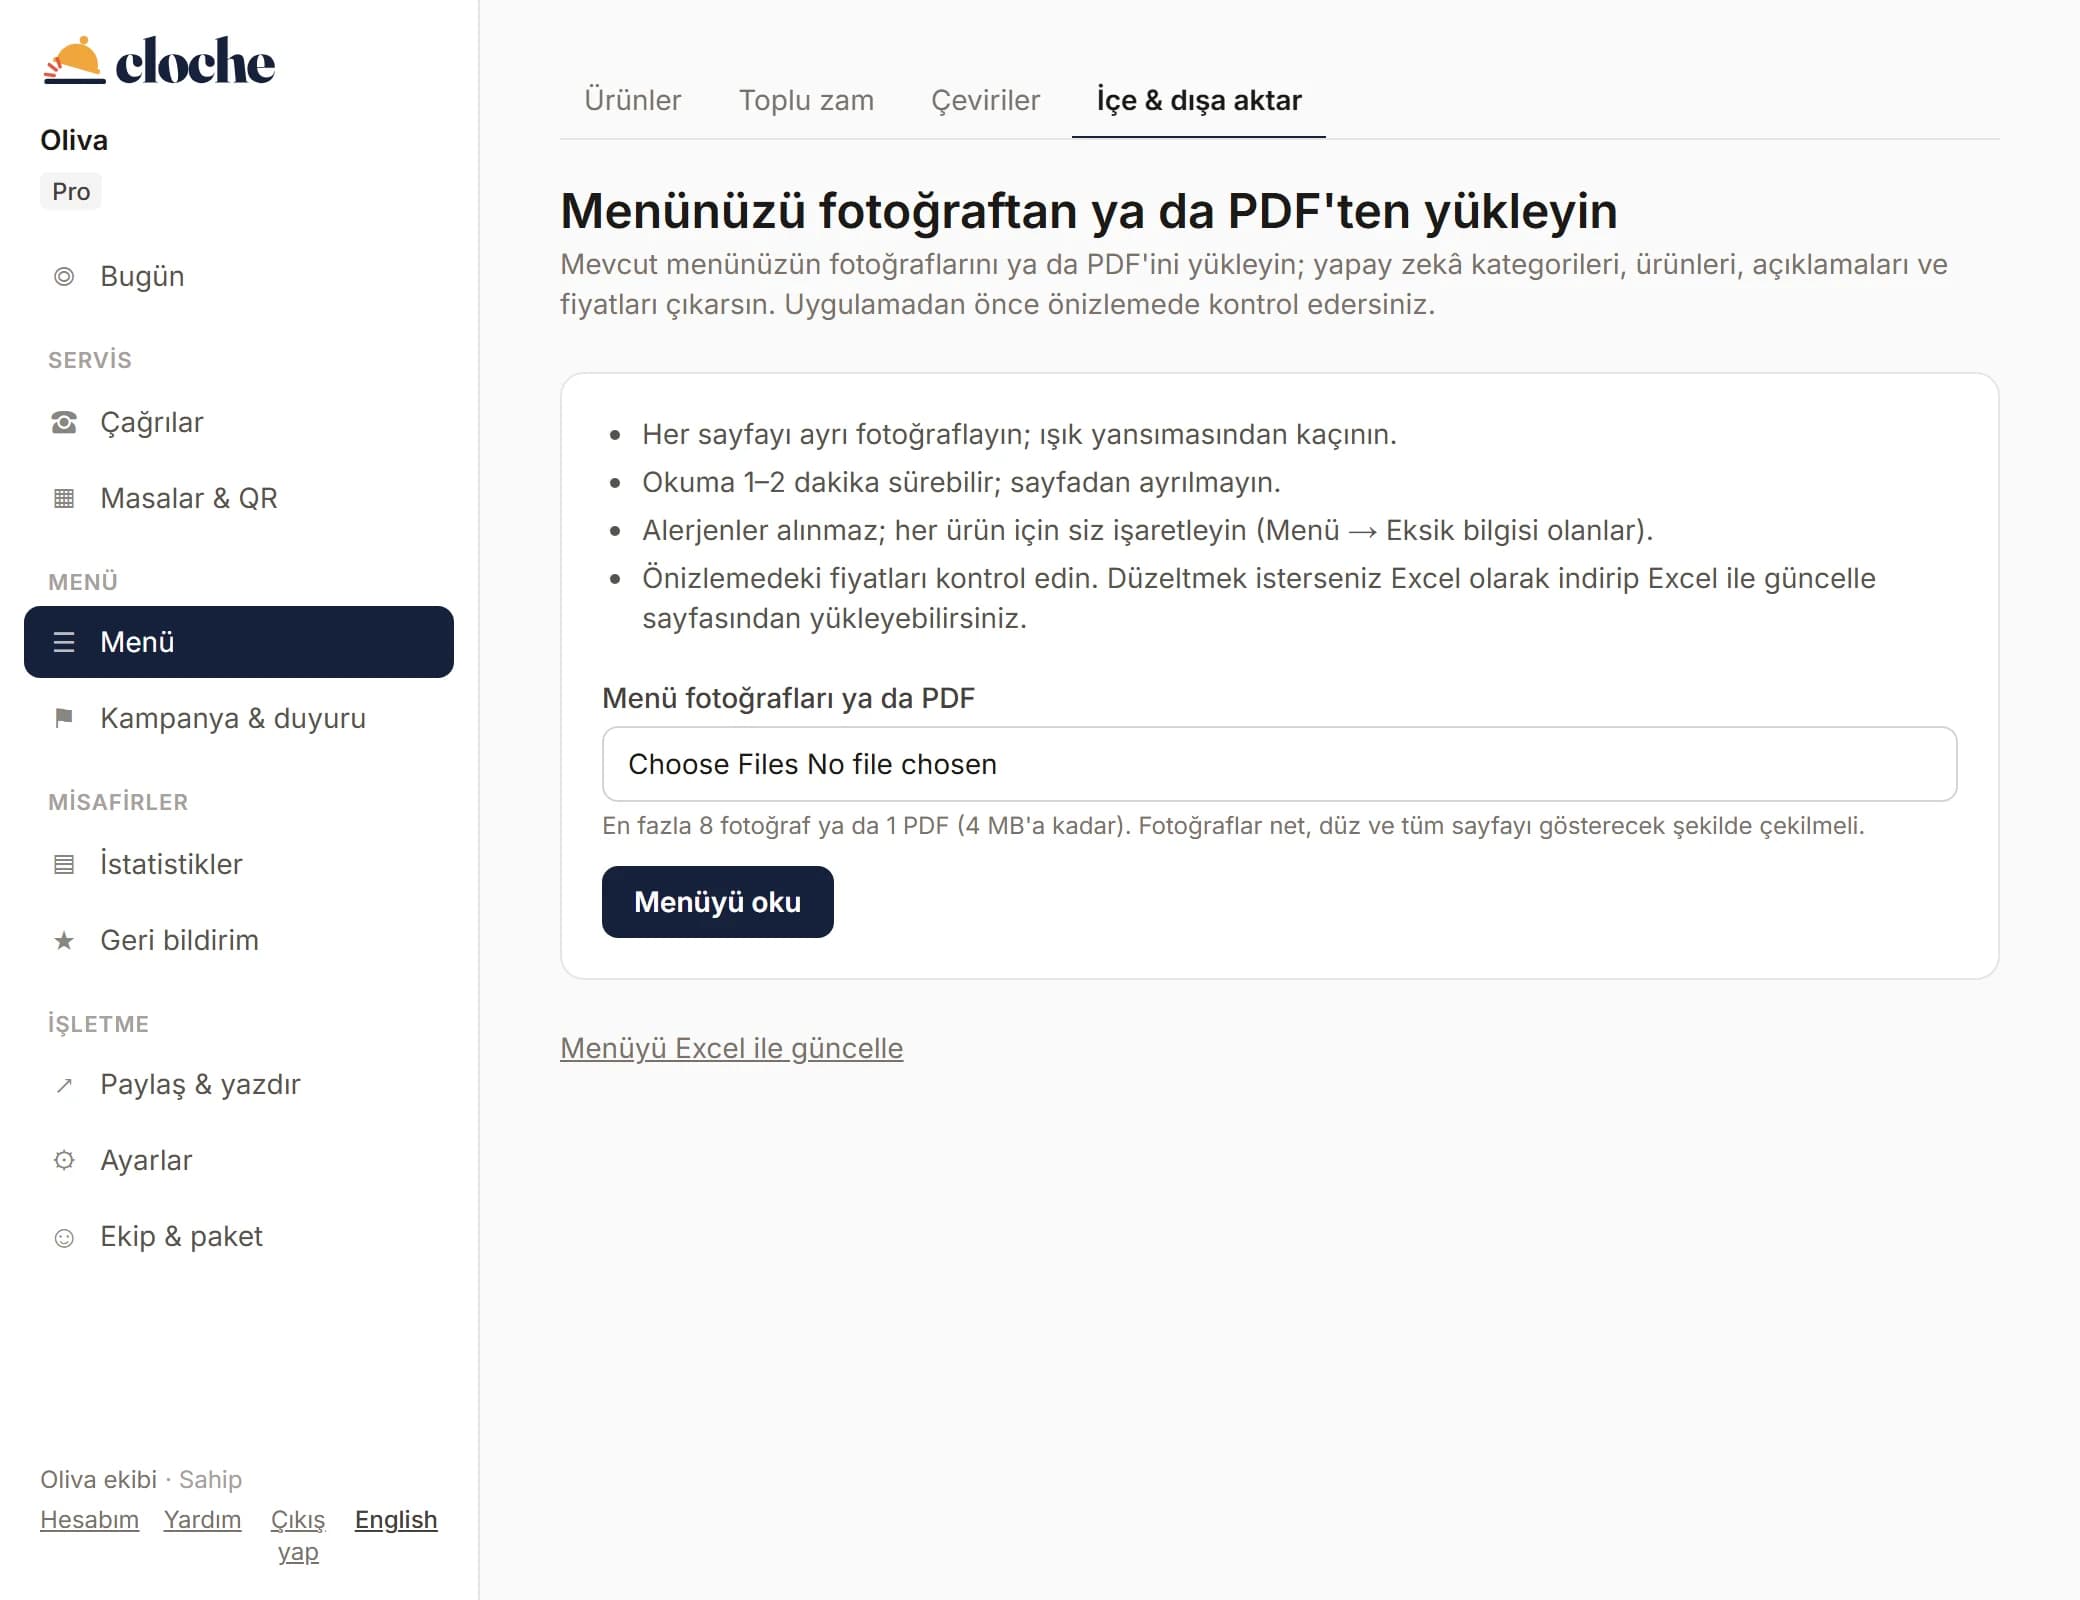View İstatistikler page
2080x1600 pixels.
point(239,865)
